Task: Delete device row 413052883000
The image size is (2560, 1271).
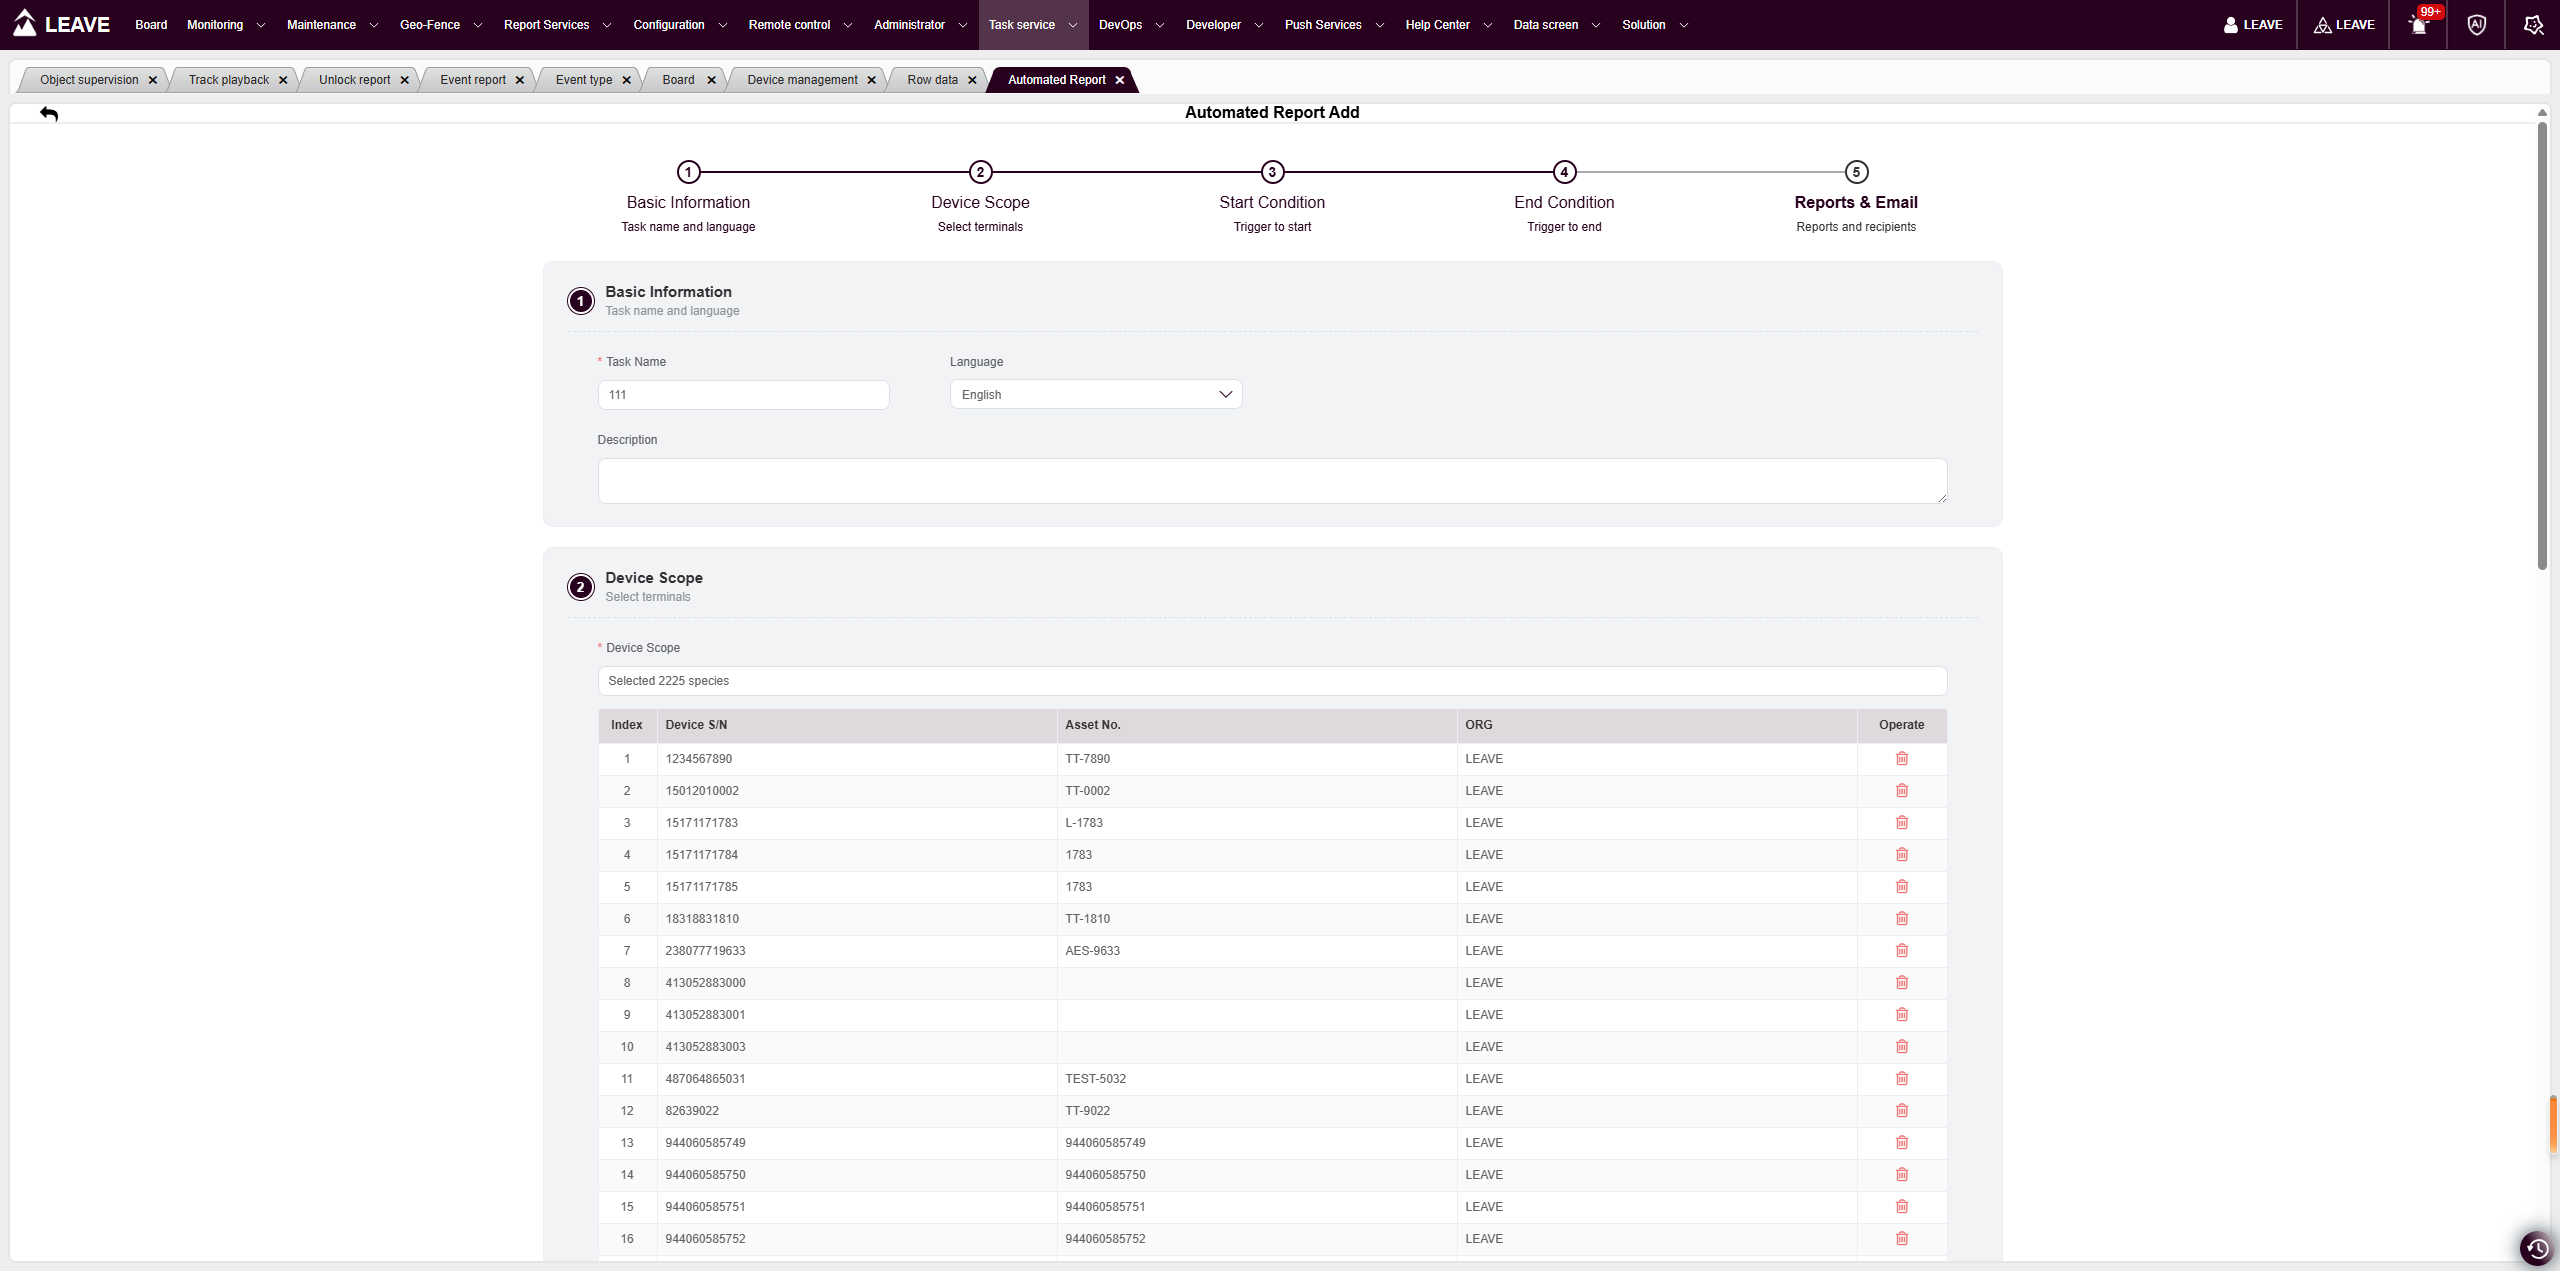Action: point(1902,983)
